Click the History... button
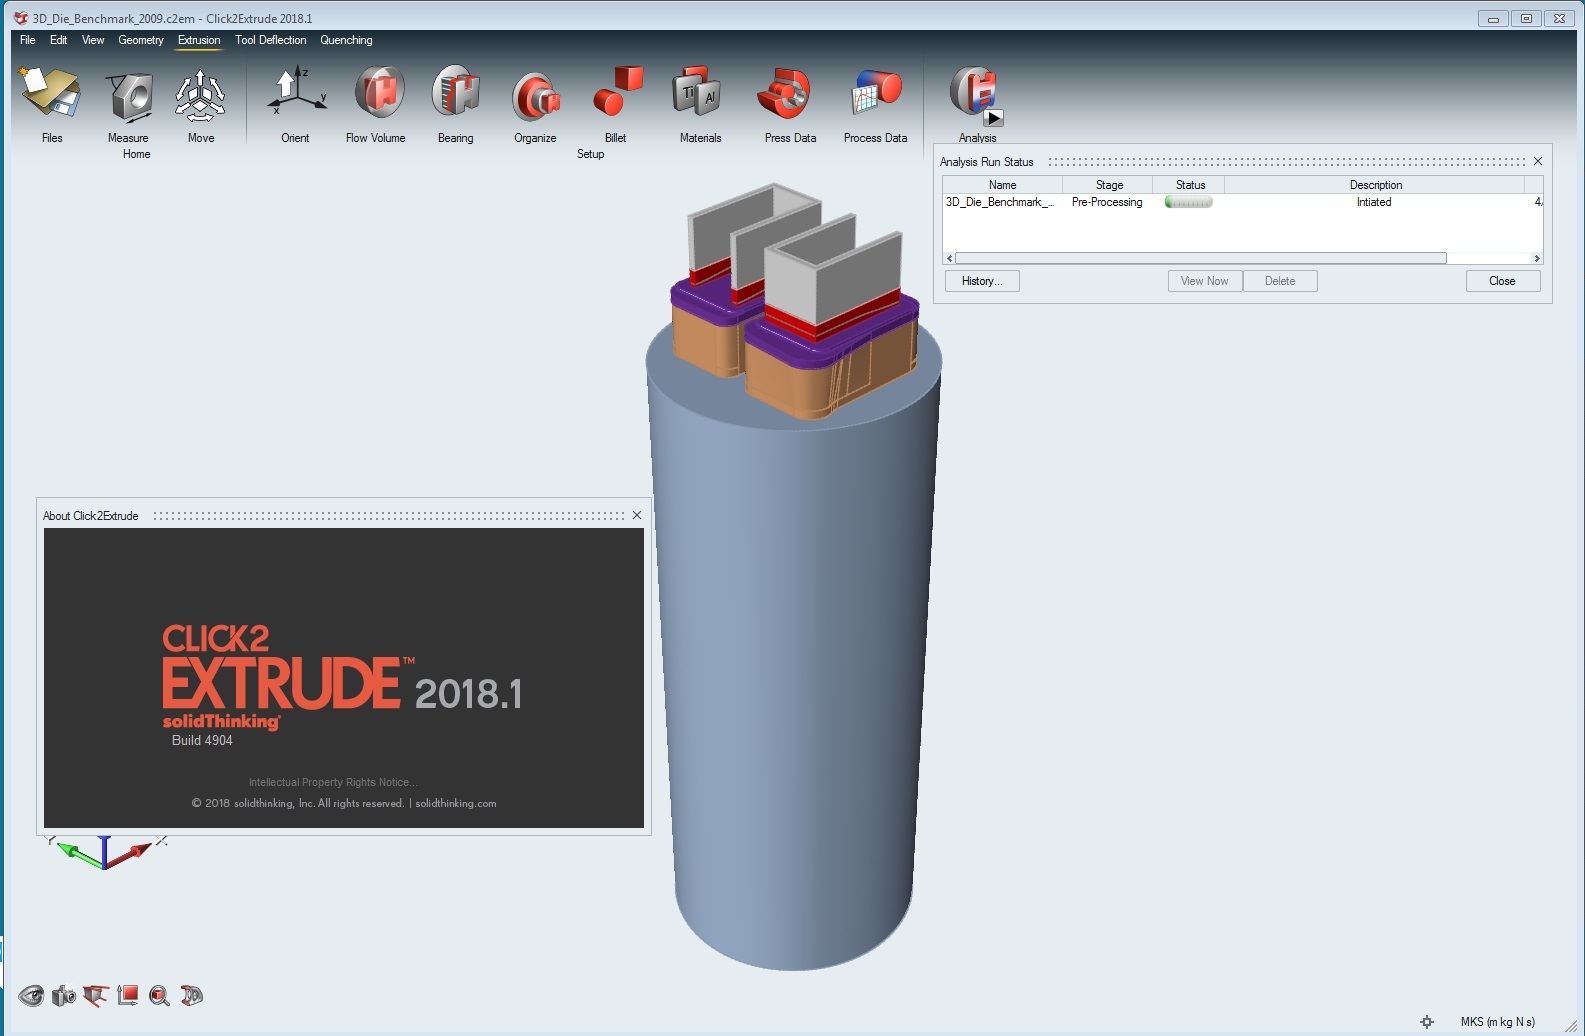Image resolution: width=1585 pixels, height=1036 pixels. point(982,281)
